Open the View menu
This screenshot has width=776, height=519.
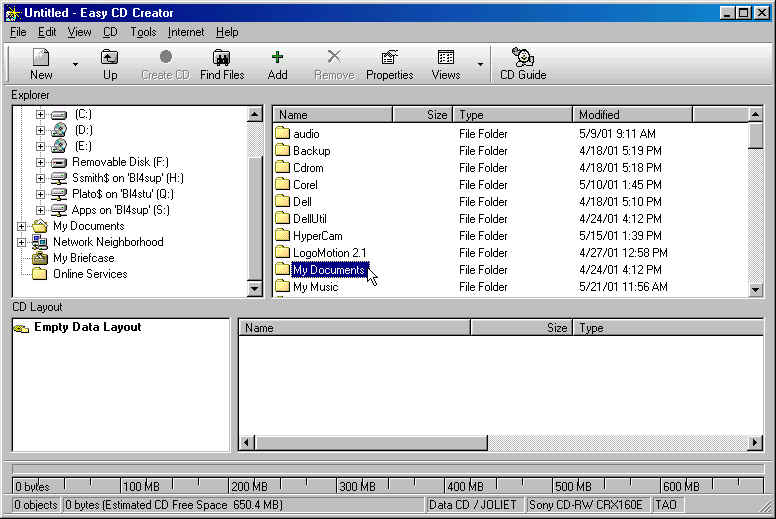pyautogui.click(x=79, y=32)
